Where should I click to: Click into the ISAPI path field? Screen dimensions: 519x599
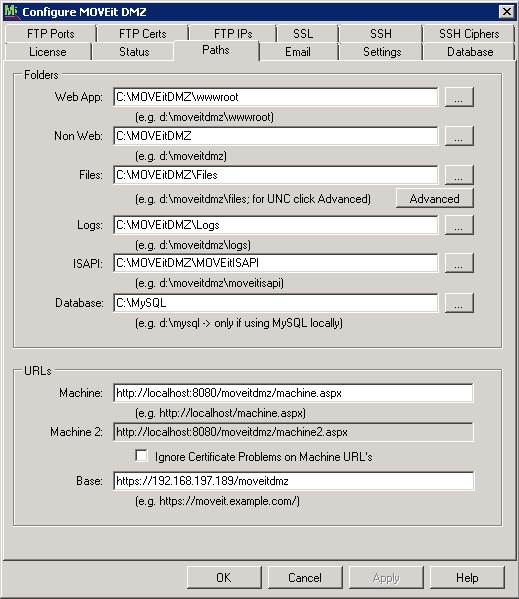pos(276,263)
